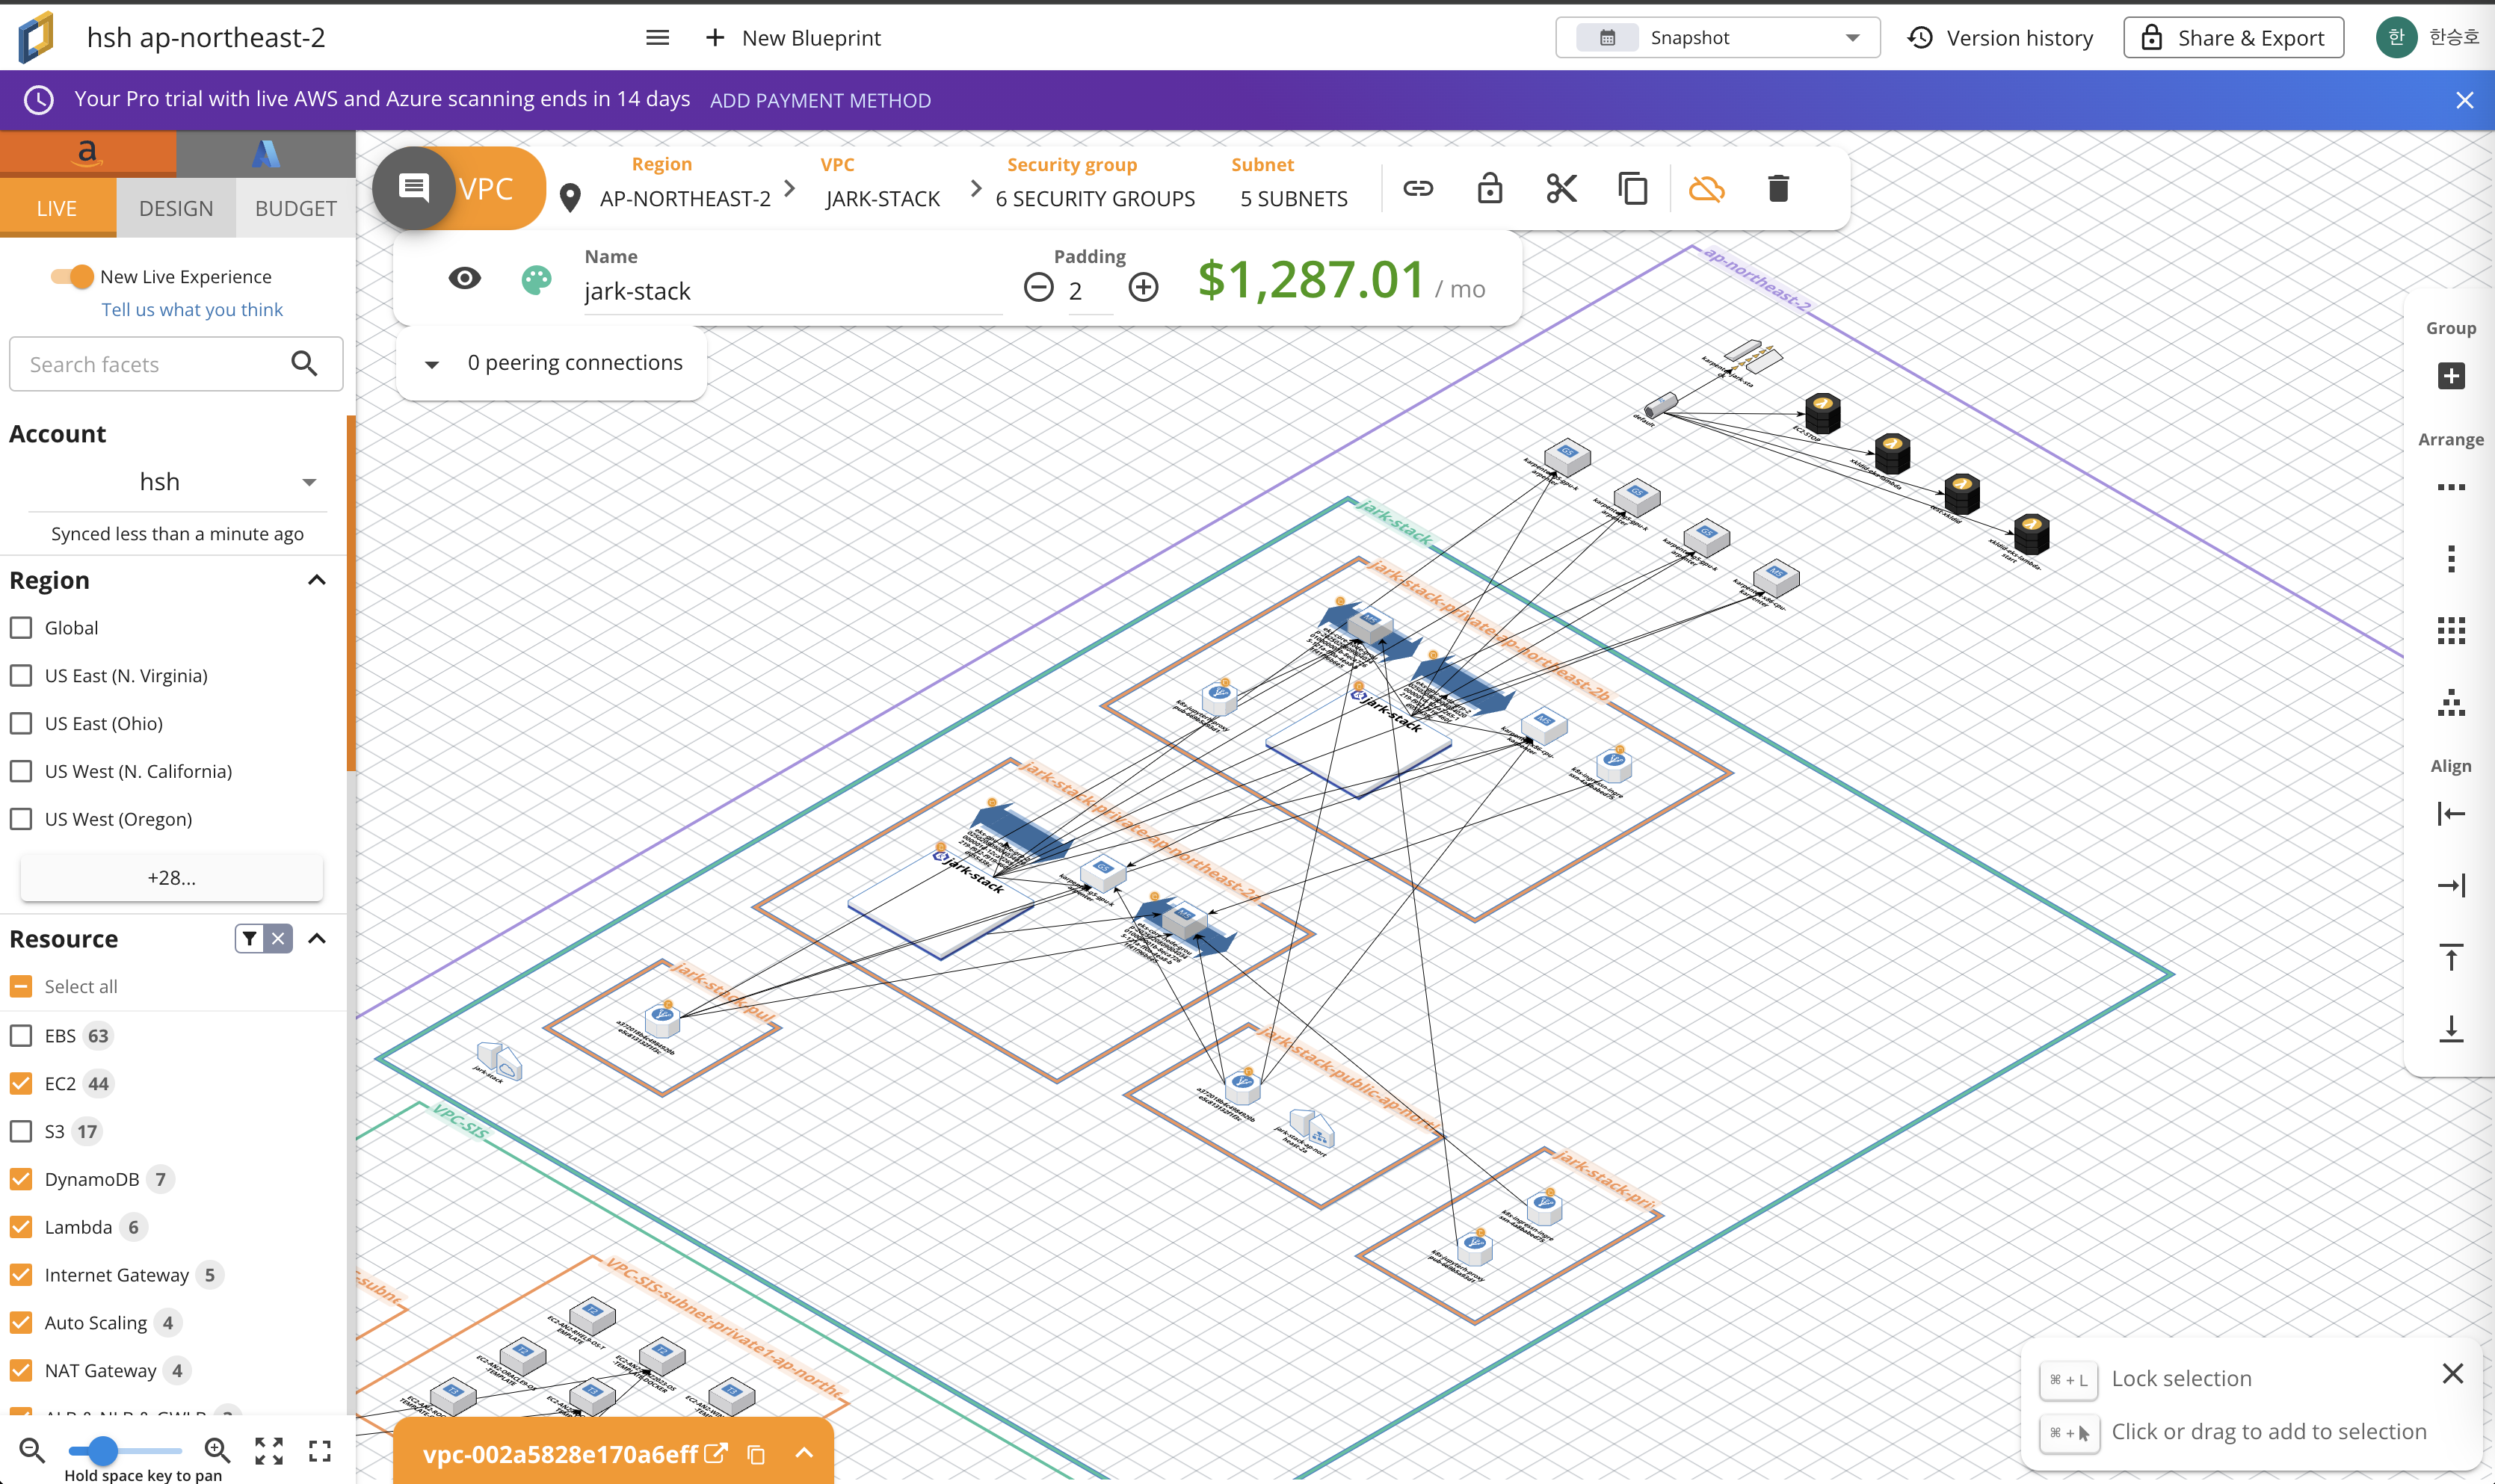Toggle the eye visibility icon
Screen dimensions: 2495x1484
click(x=465, y=278)
